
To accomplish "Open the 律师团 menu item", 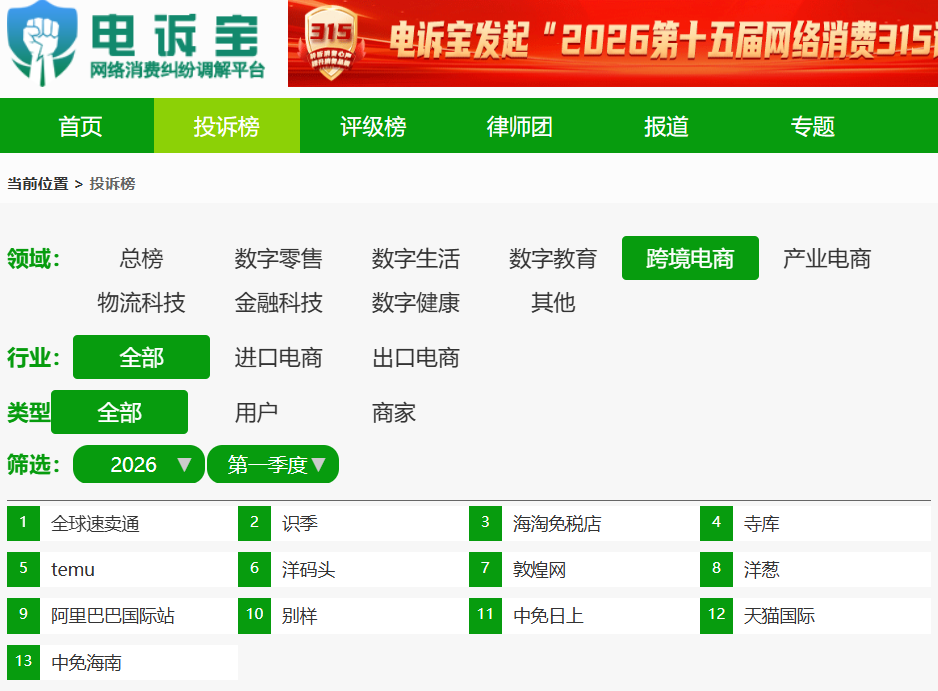I will click(518, 126).
